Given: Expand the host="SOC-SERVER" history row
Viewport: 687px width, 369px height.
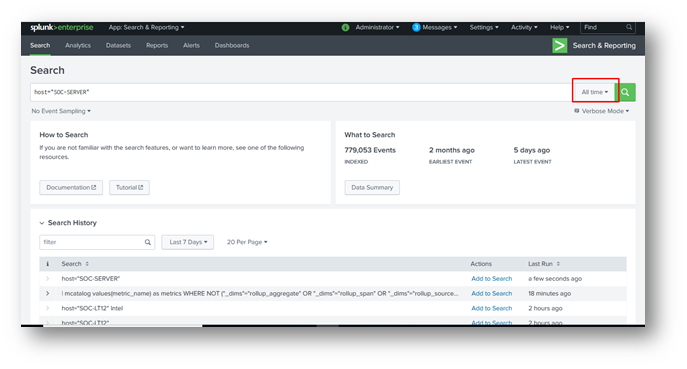Looking at the screenshot, I should [47, 279].
